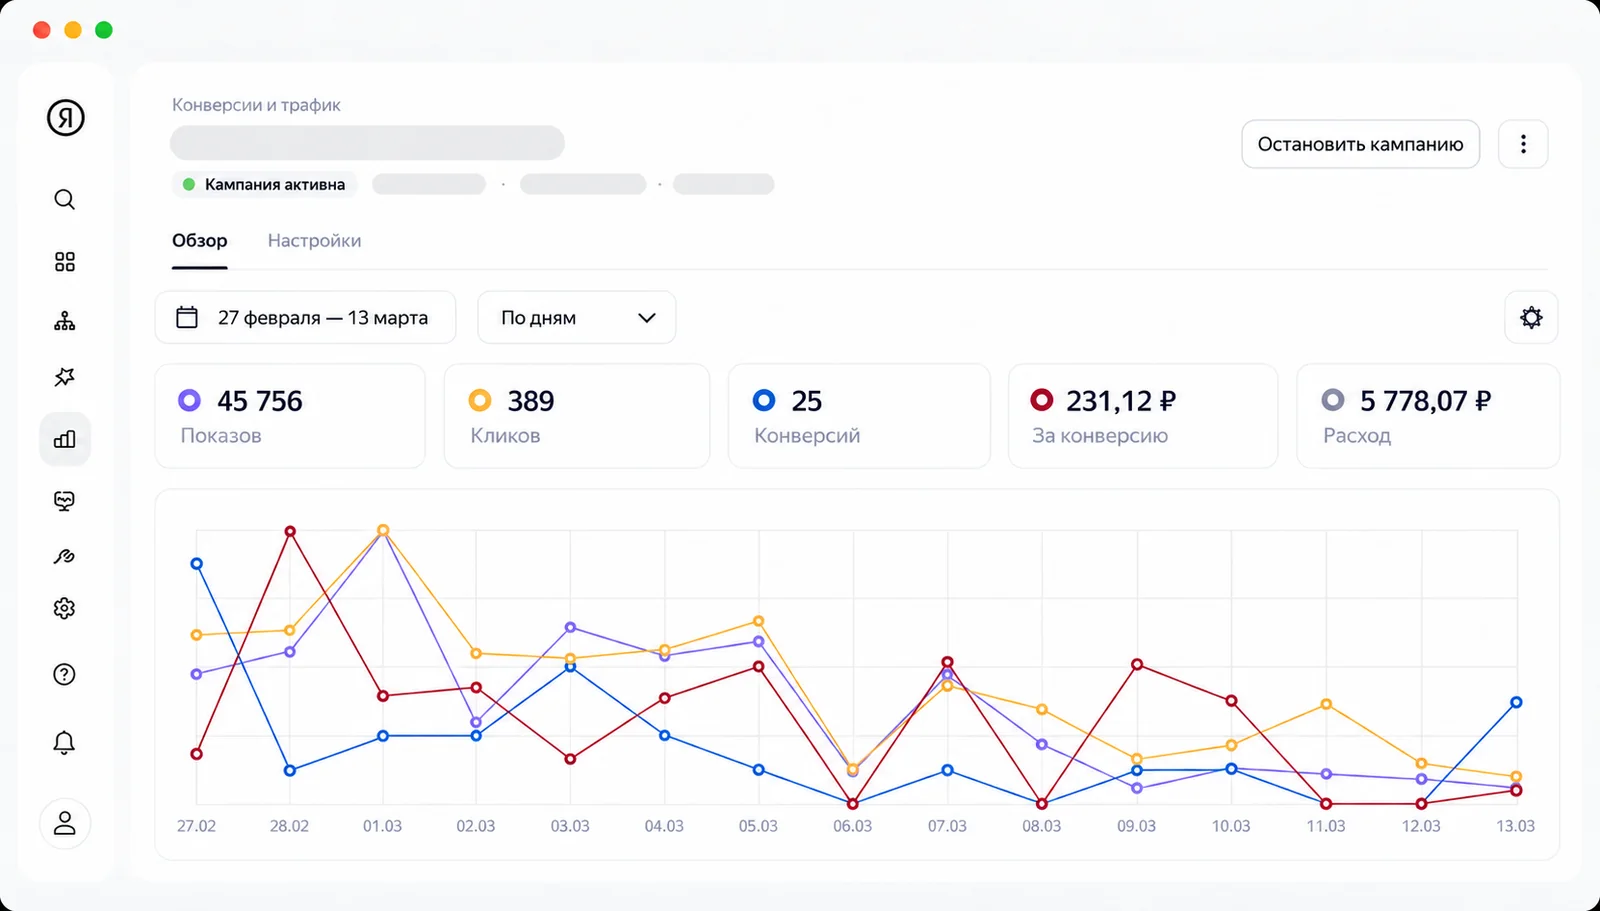The width and height of the screenshot is (1600, 911).
Task: Click the Конверсии и трафик heading
Action: pos(256,105)
